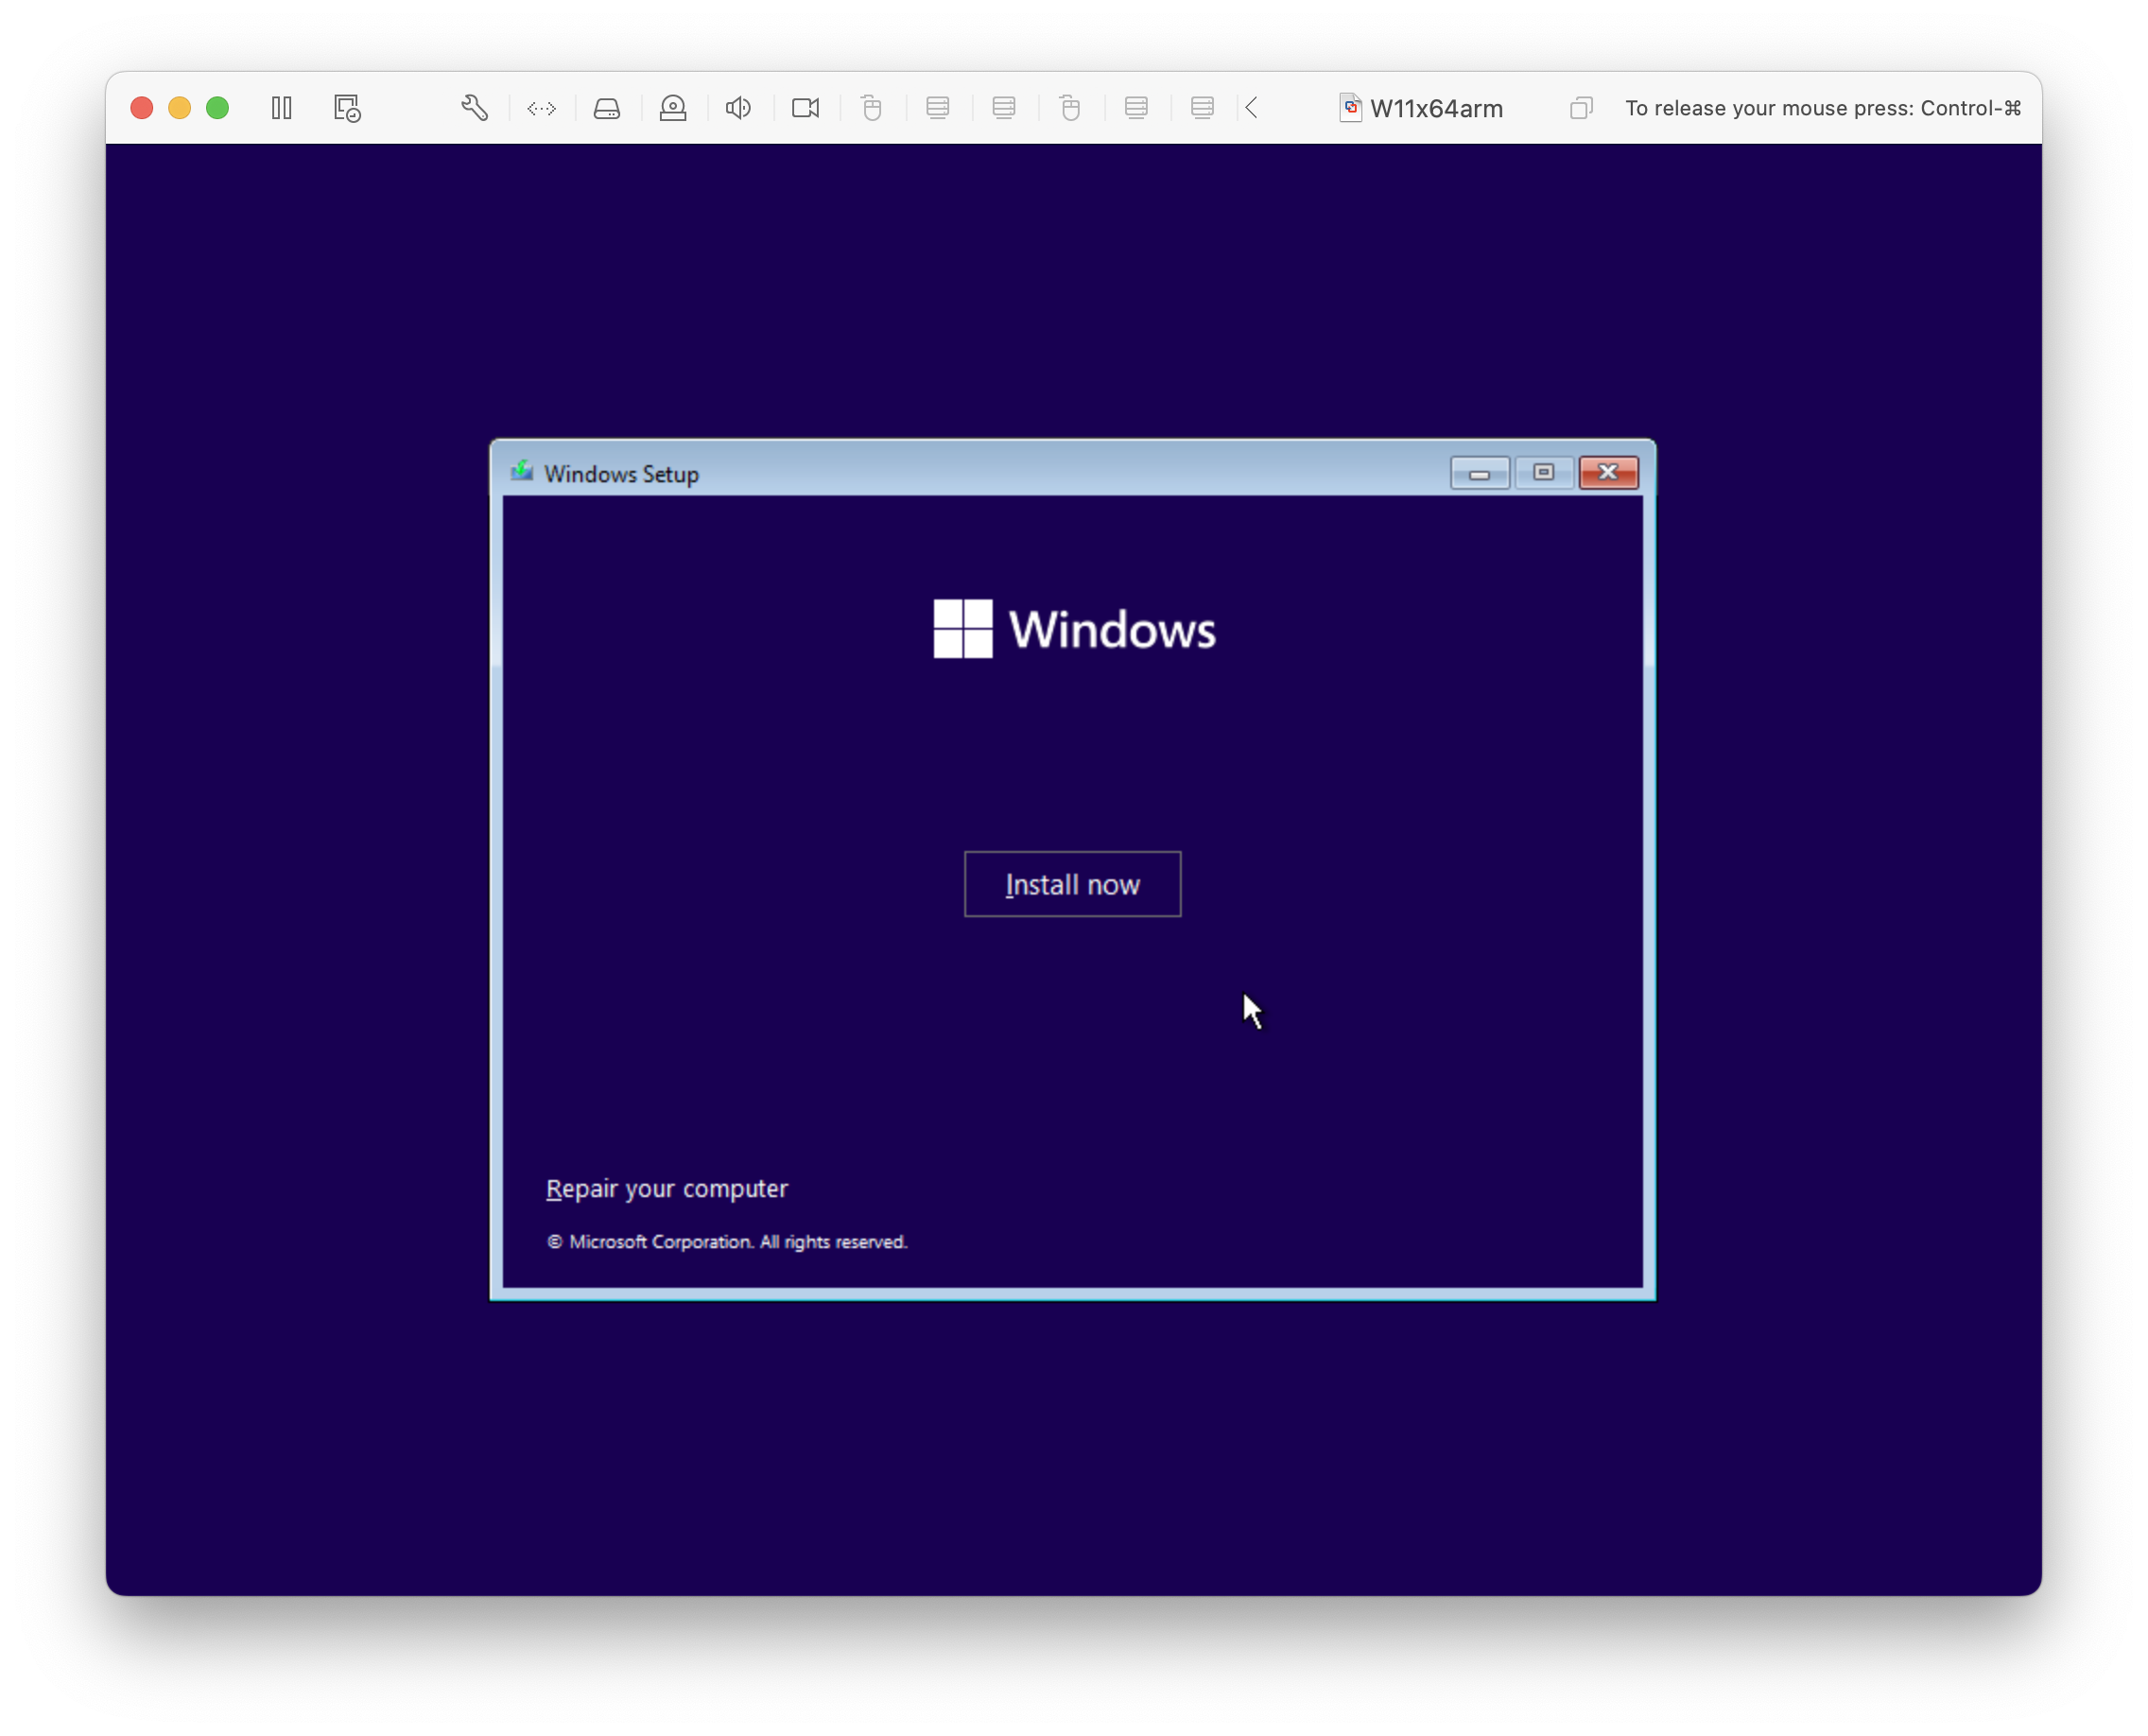Click the Install now button

tap(1072, 884)
